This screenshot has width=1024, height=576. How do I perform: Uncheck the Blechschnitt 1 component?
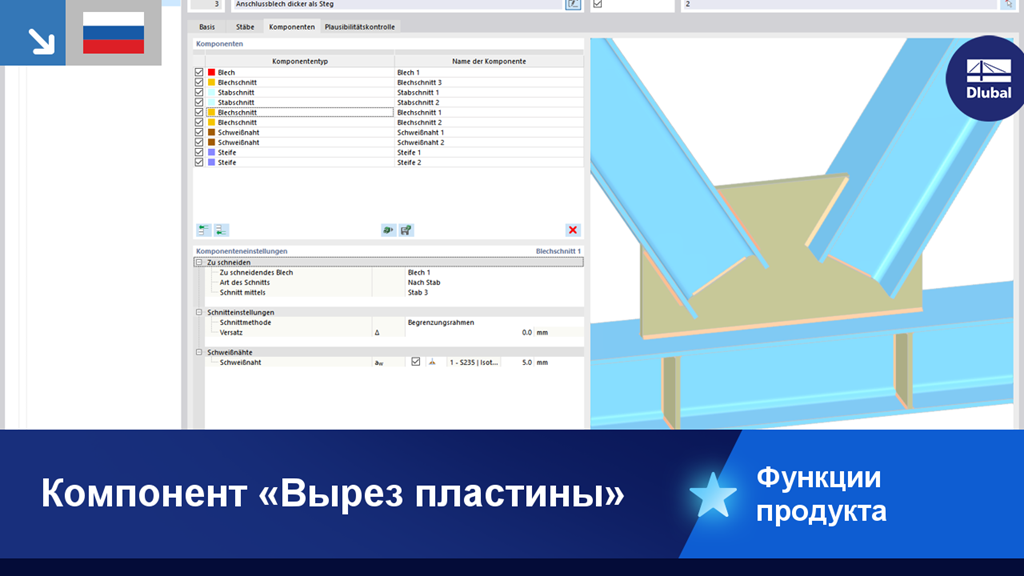point(198,112)
